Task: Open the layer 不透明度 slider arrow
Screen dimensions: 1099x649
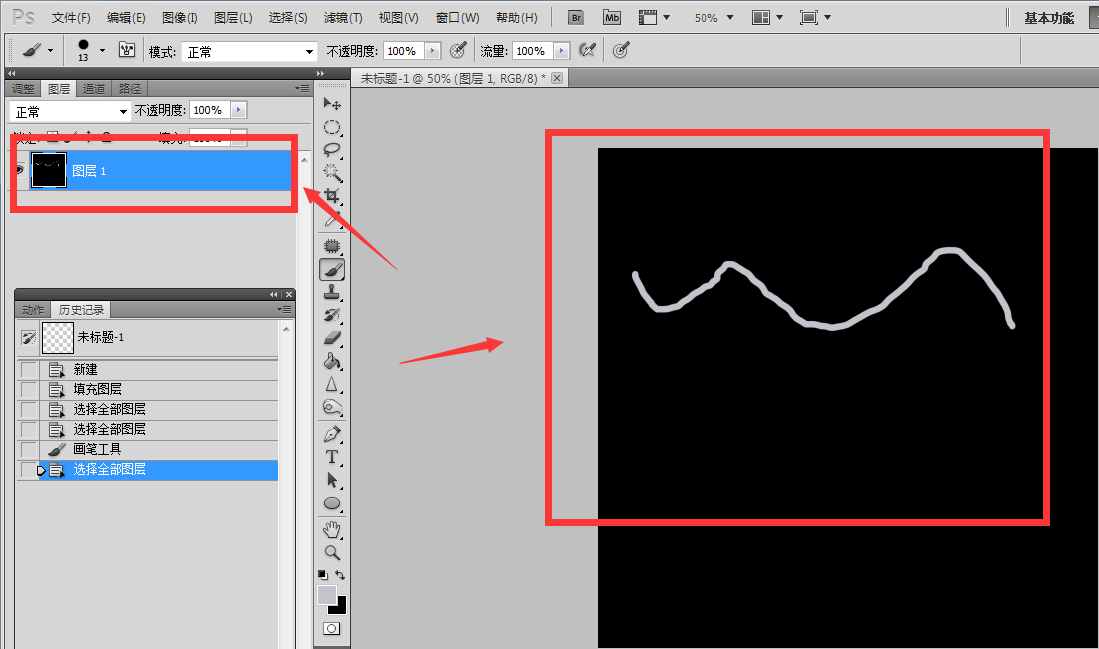Action: [239, 110]
